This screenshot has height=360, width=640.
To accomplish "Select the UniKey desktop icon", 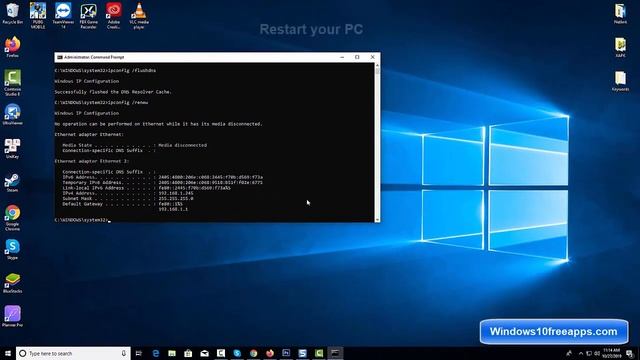I will pyautogui.click(x=12, y=148).
